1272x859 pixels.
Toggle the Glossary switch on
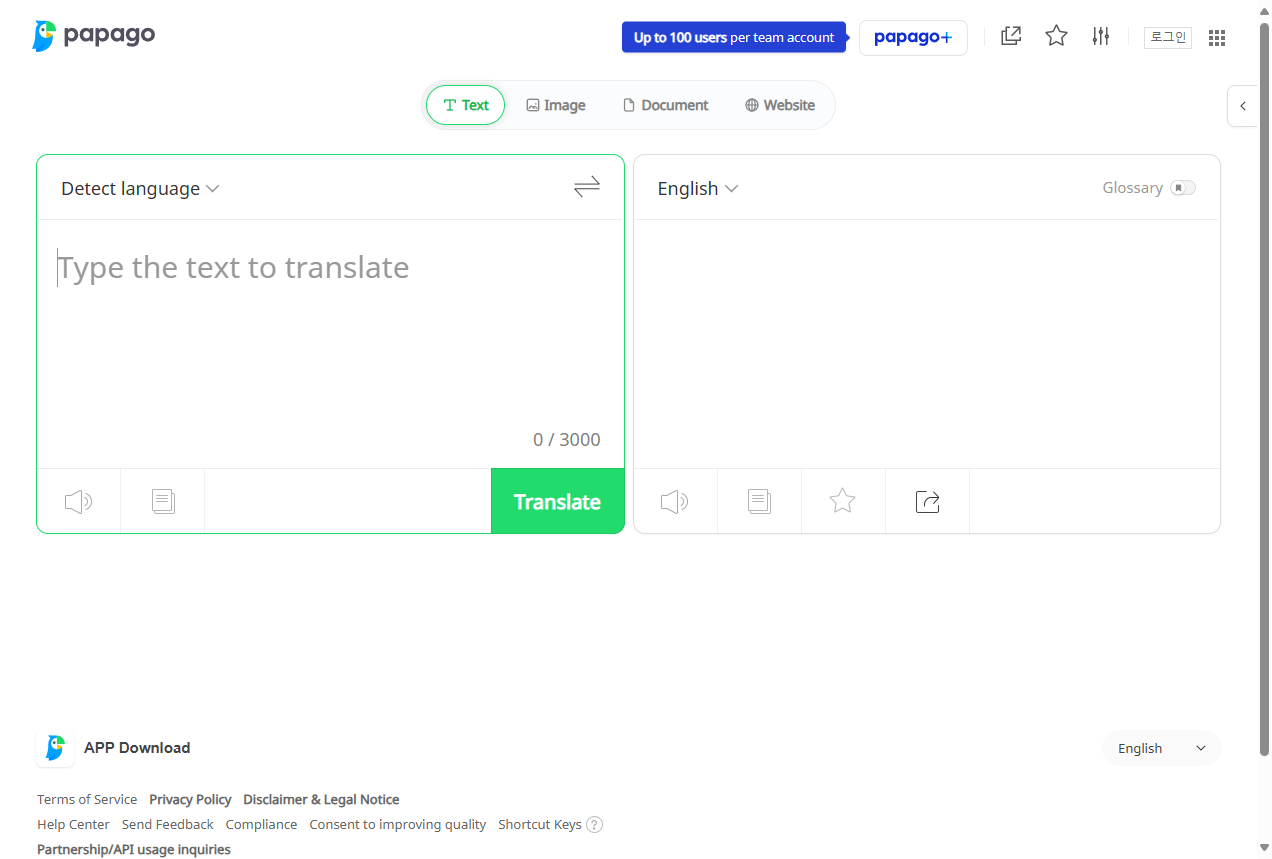click(x=1183, y=188)
